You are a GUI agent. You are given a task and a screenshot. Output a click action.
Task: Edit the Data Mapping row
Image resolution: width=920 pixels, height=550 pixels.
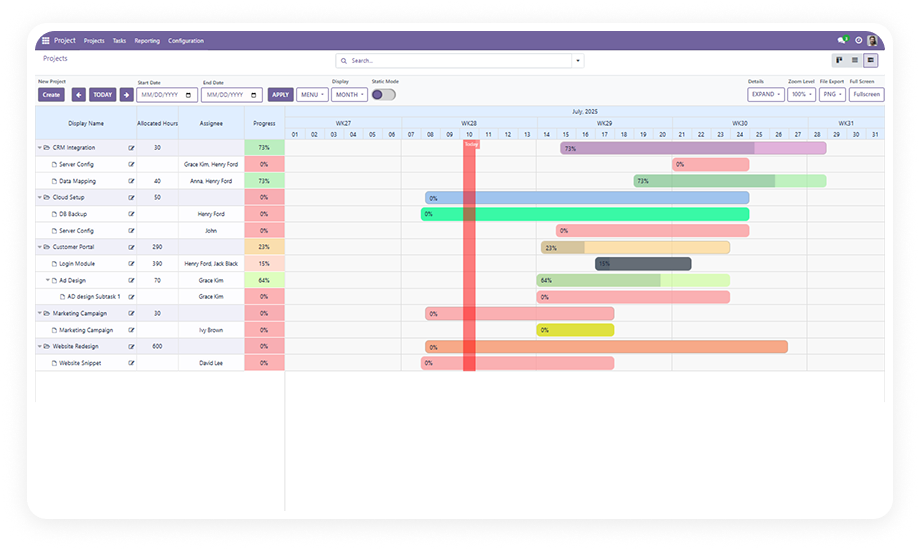coord(131,181)
